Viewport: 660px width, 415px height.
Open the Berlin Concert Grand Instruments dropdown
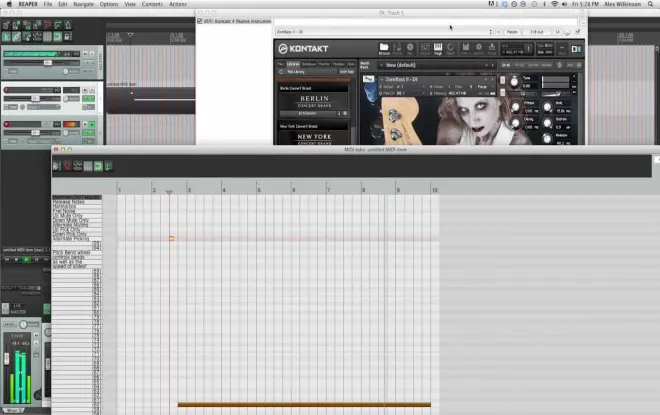click(310, 113)
